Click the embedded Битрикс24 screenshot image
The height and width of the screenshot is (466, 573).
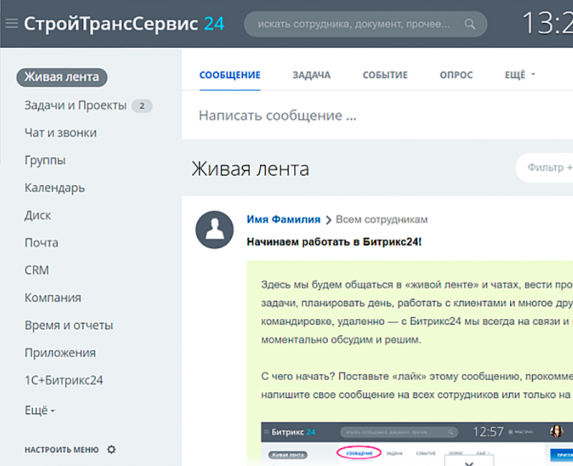point(417,444)
